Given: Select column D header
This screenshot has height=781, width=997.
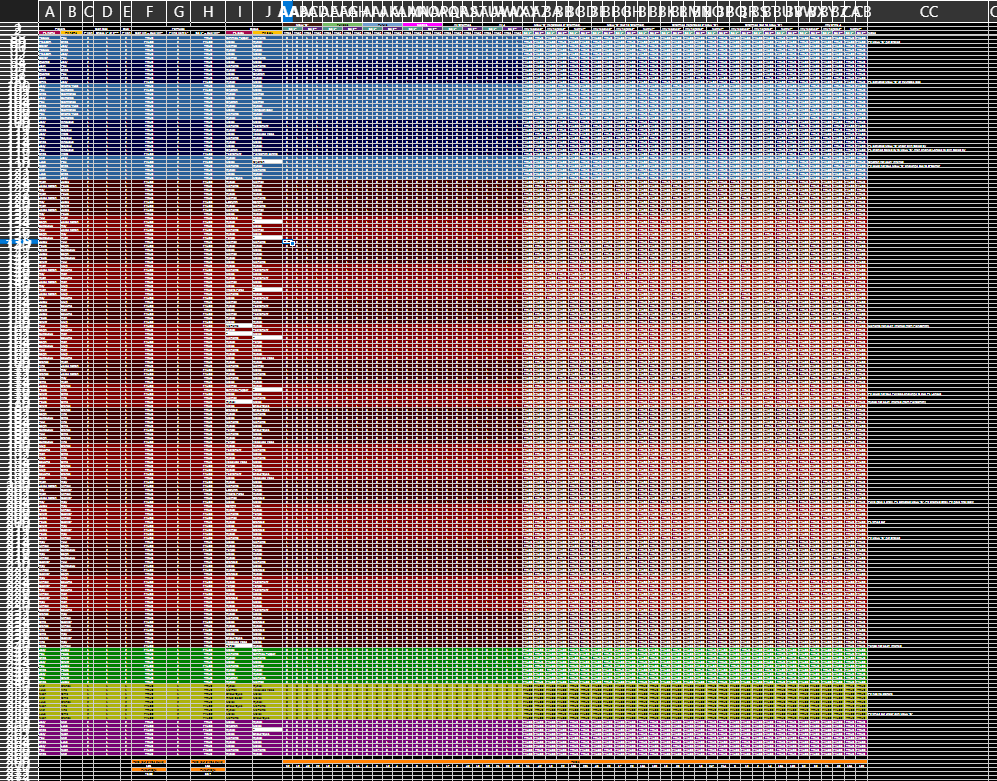Looking at the screenshot, I should coord(107,11).
